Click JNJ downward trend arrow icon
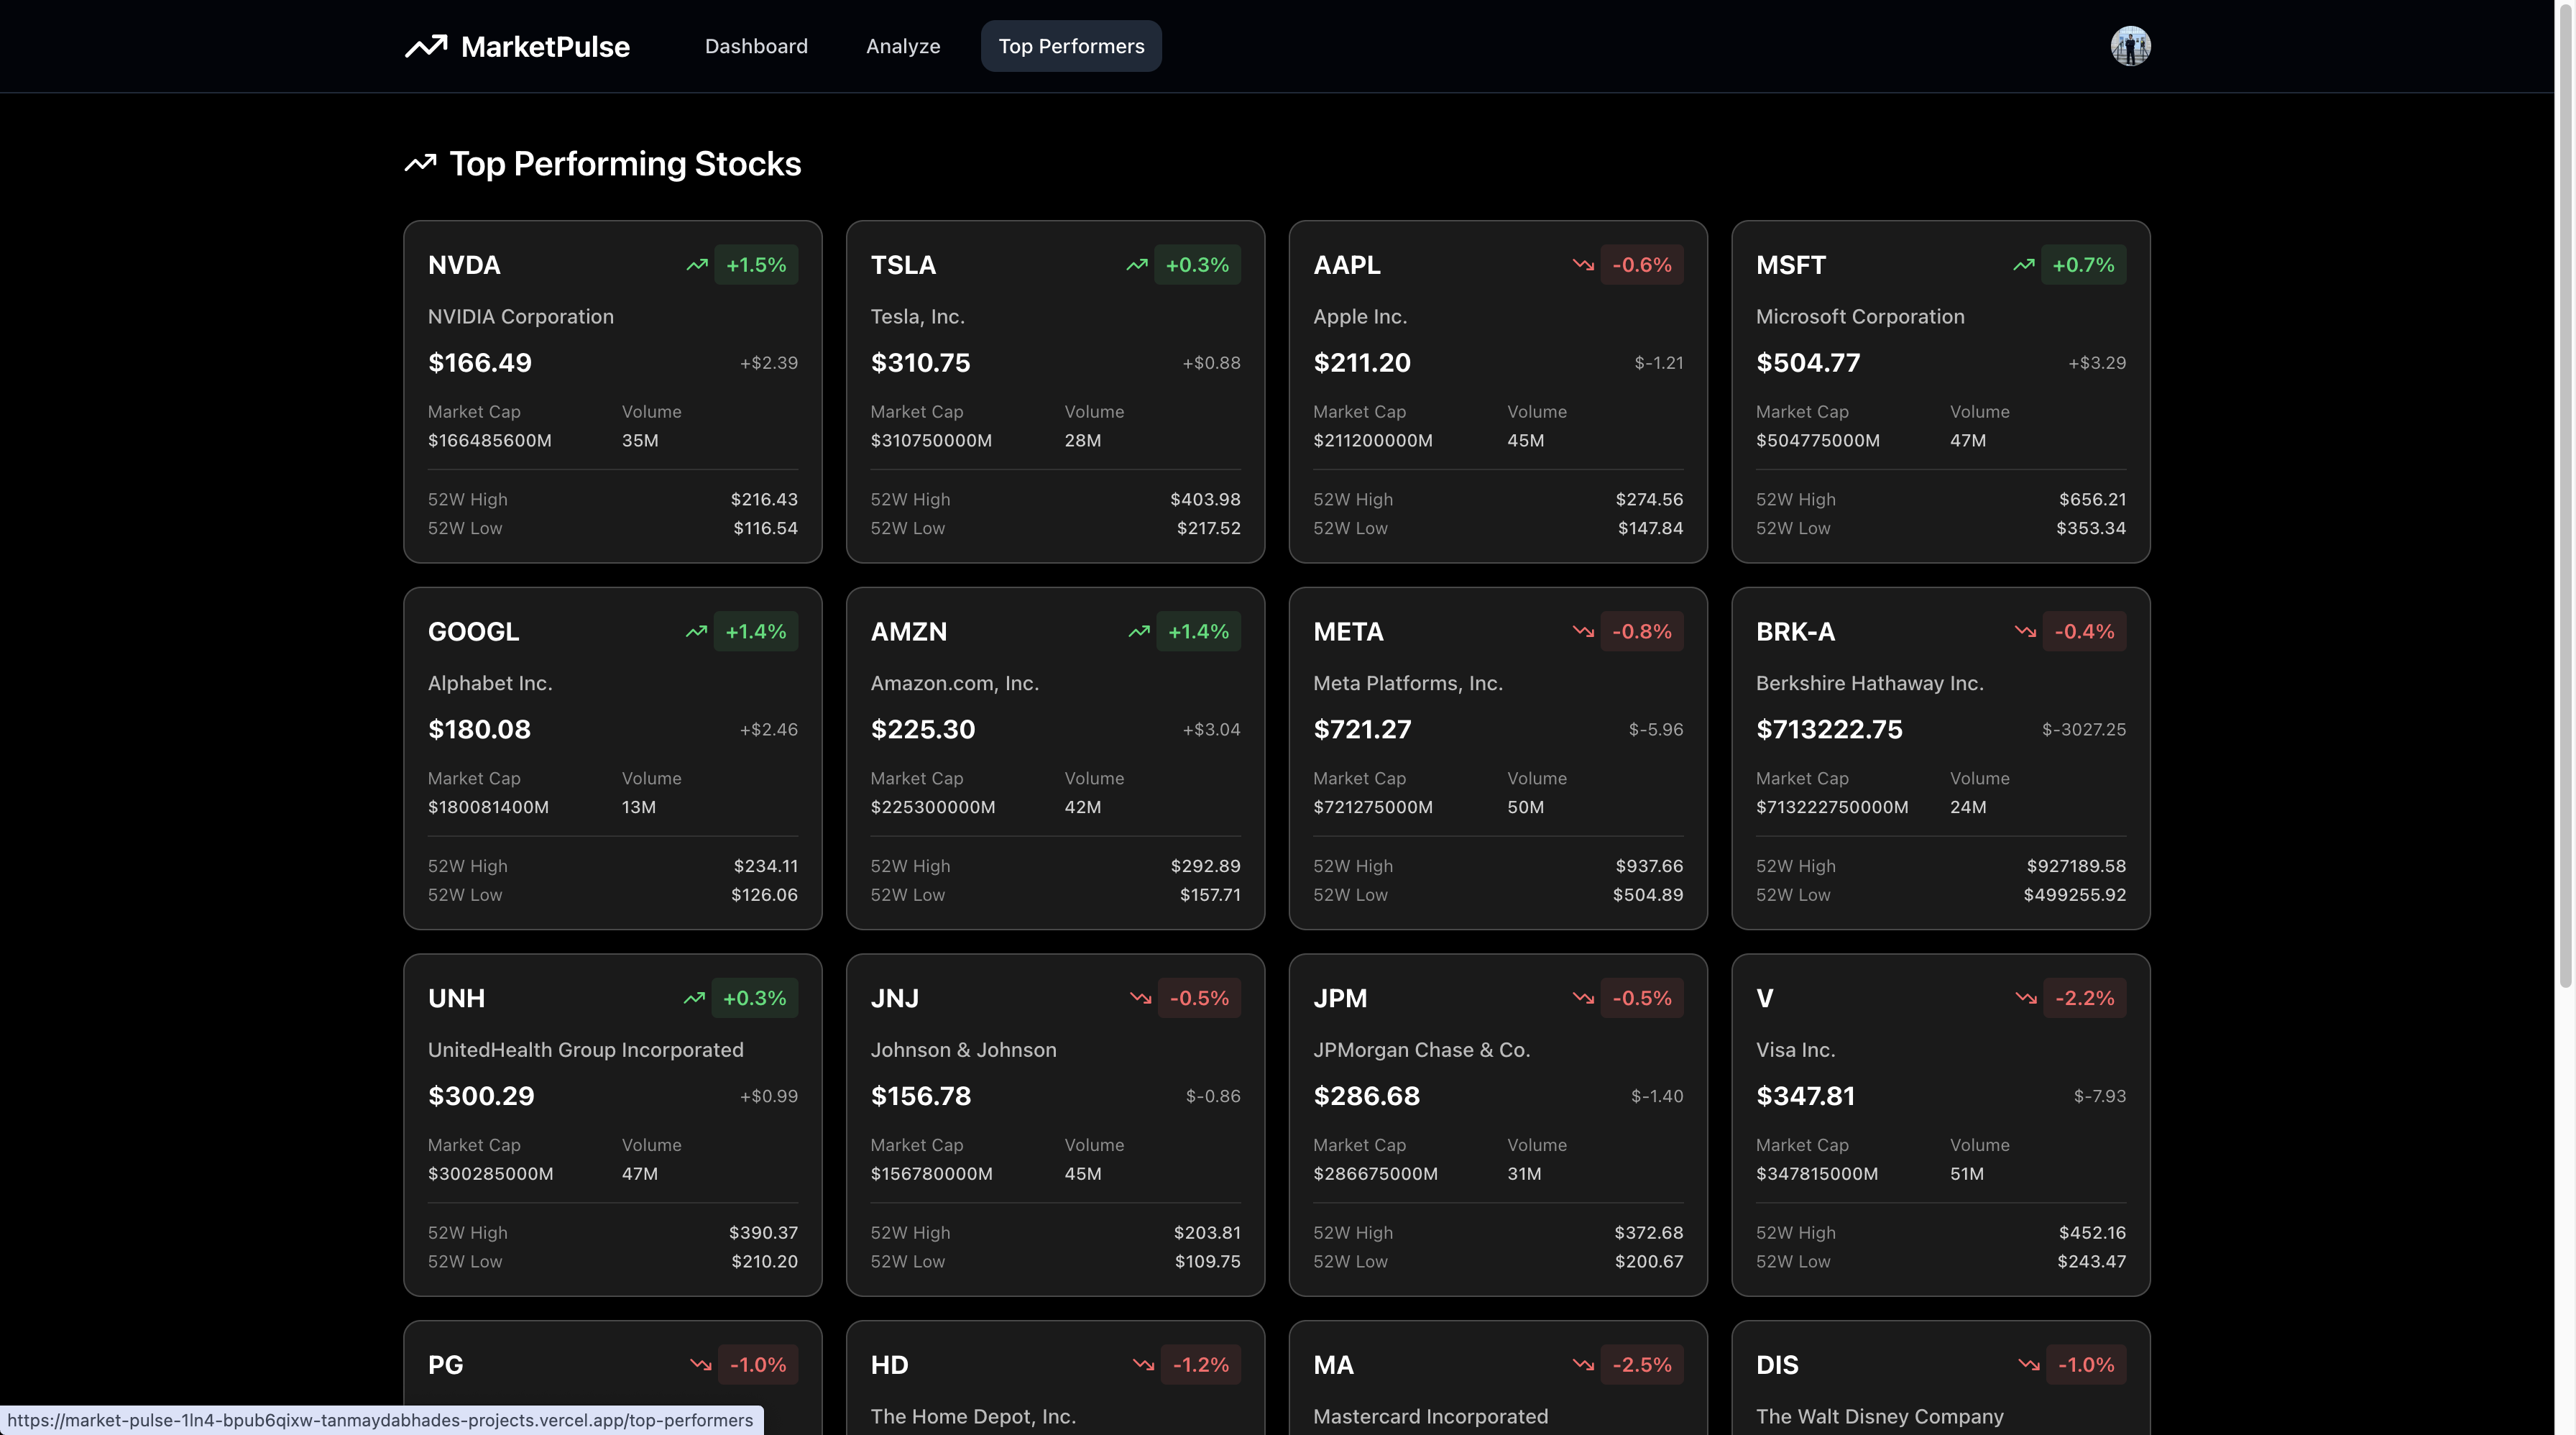Screen dimensions: 2576x1435 pyautogui.click(x=1140, y=998)
